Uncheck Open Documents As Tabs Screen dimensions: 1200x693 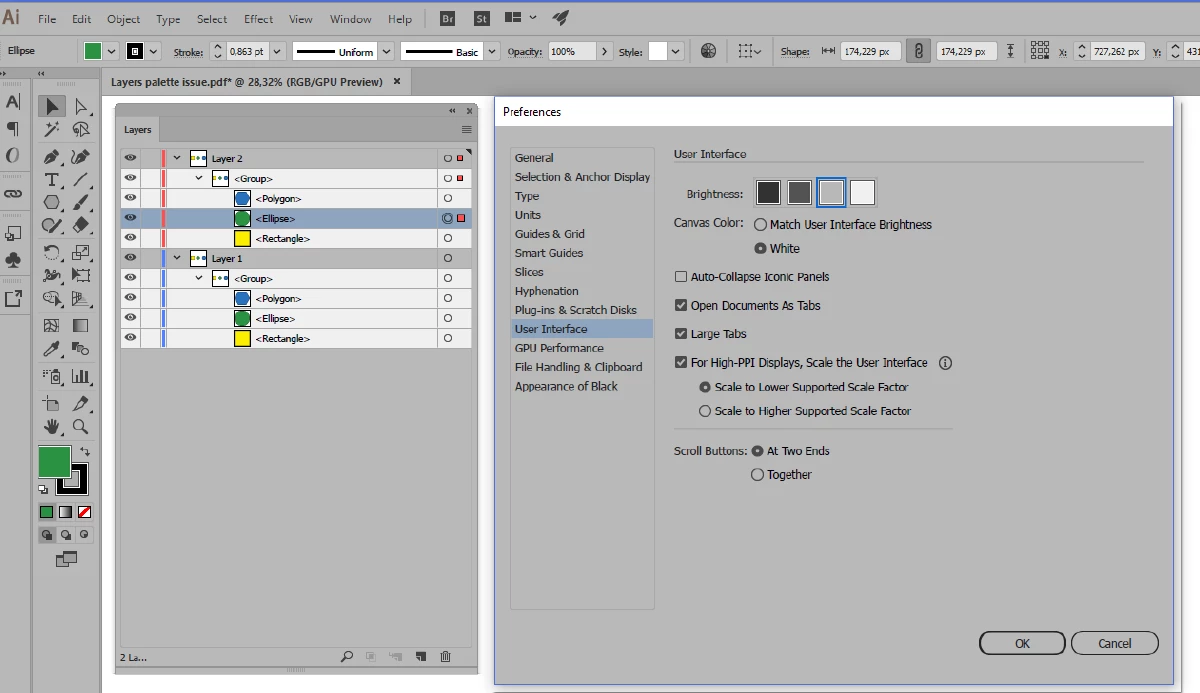(681, 306)
